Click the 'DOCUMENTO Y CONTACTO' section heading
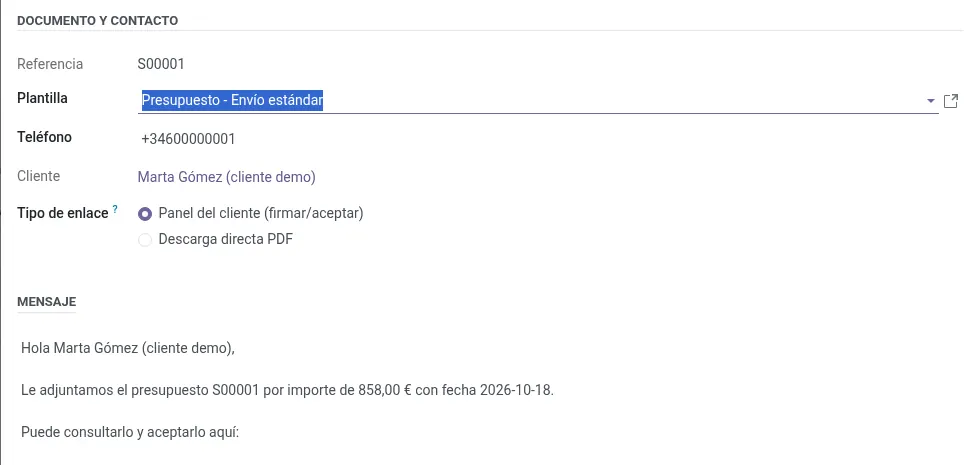979x465 pixels. point(97,21)
